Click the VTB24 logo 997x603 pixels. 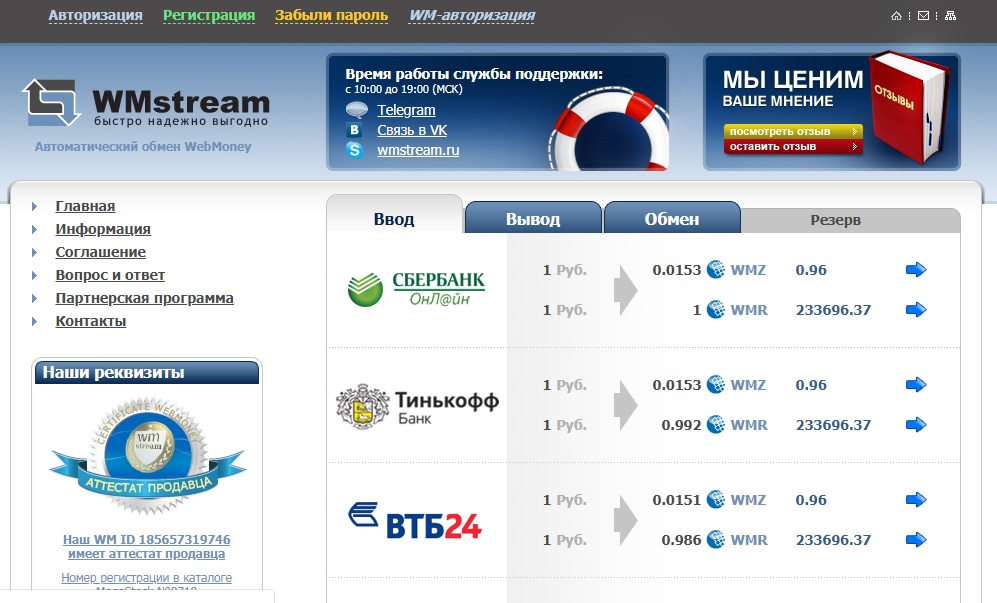(415, 520)
